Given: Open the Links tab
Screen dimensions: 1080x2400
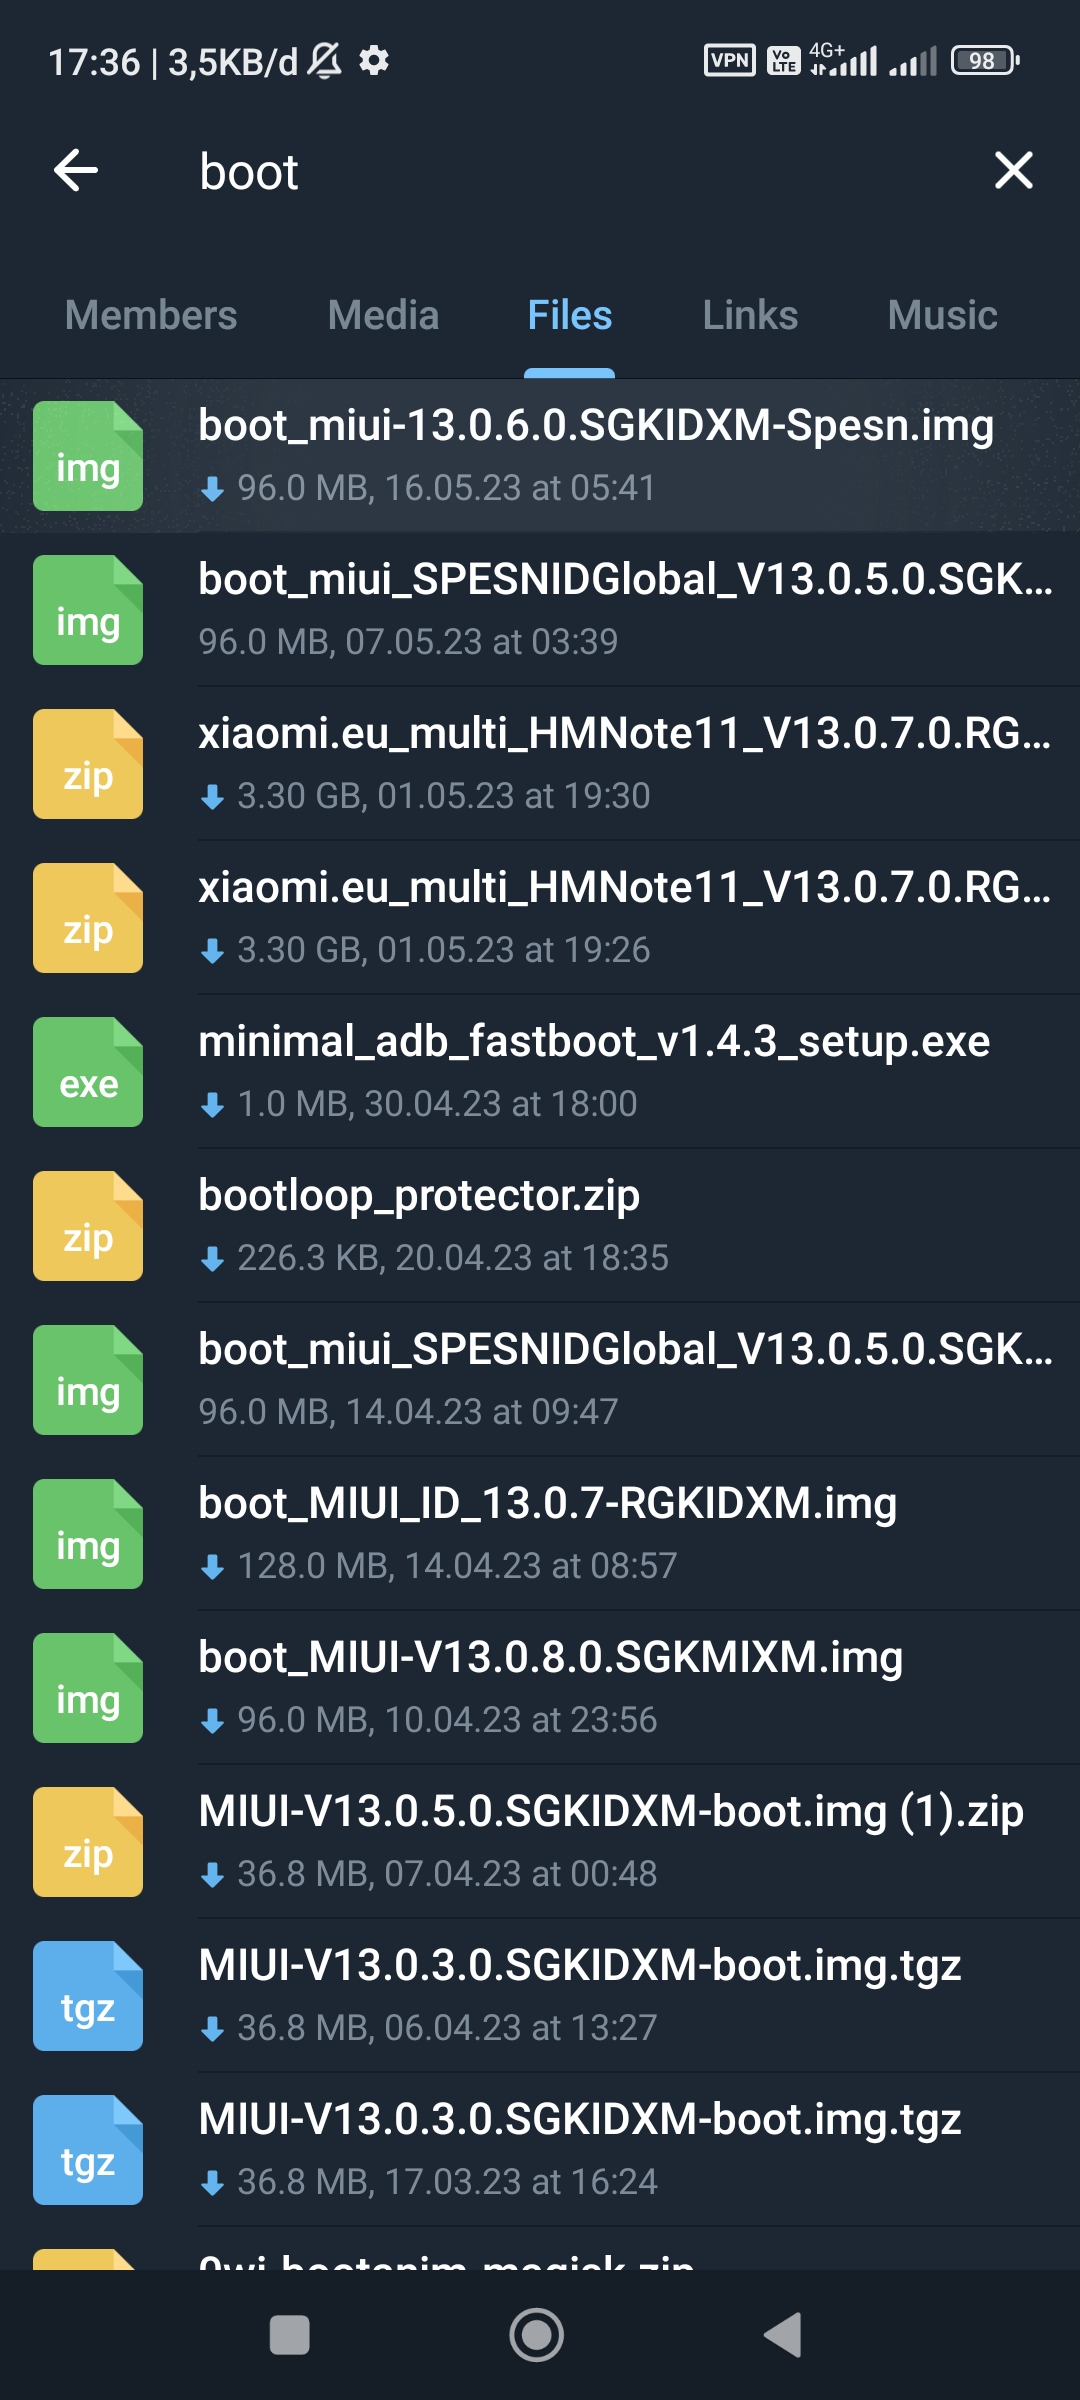Looking at the screenshot, I should point(750,315).
